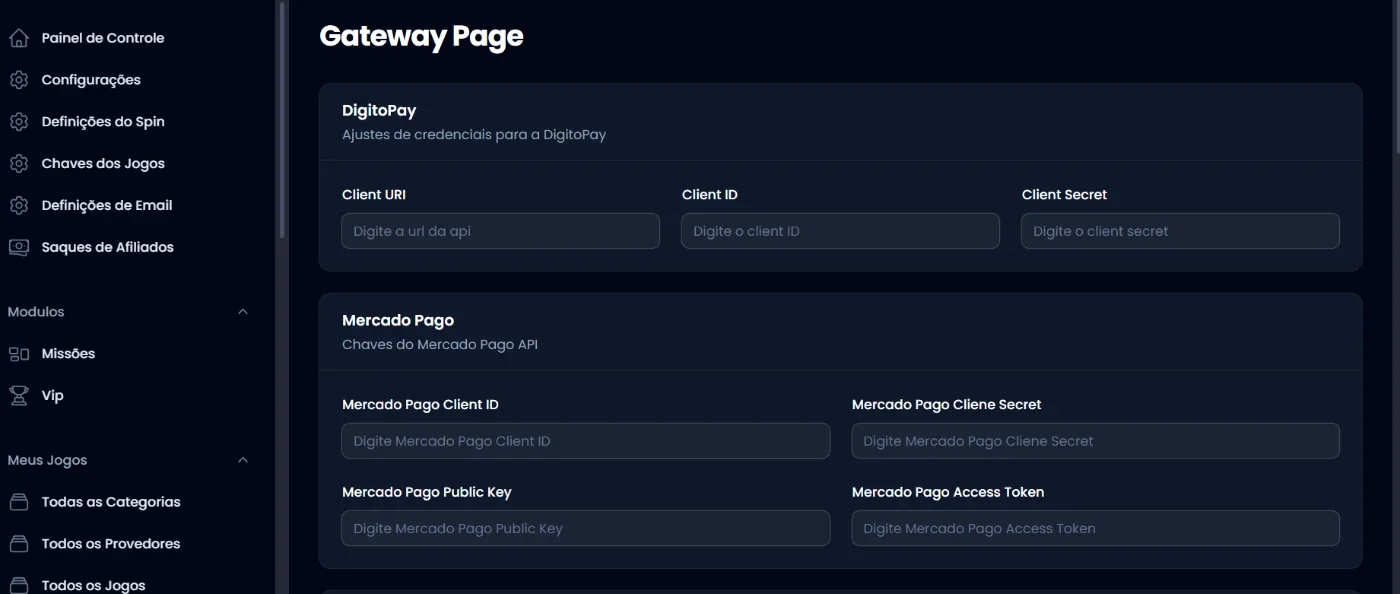
Task: Click the gear icon beside Definições do Spin
Action: (x=18, y=122)
